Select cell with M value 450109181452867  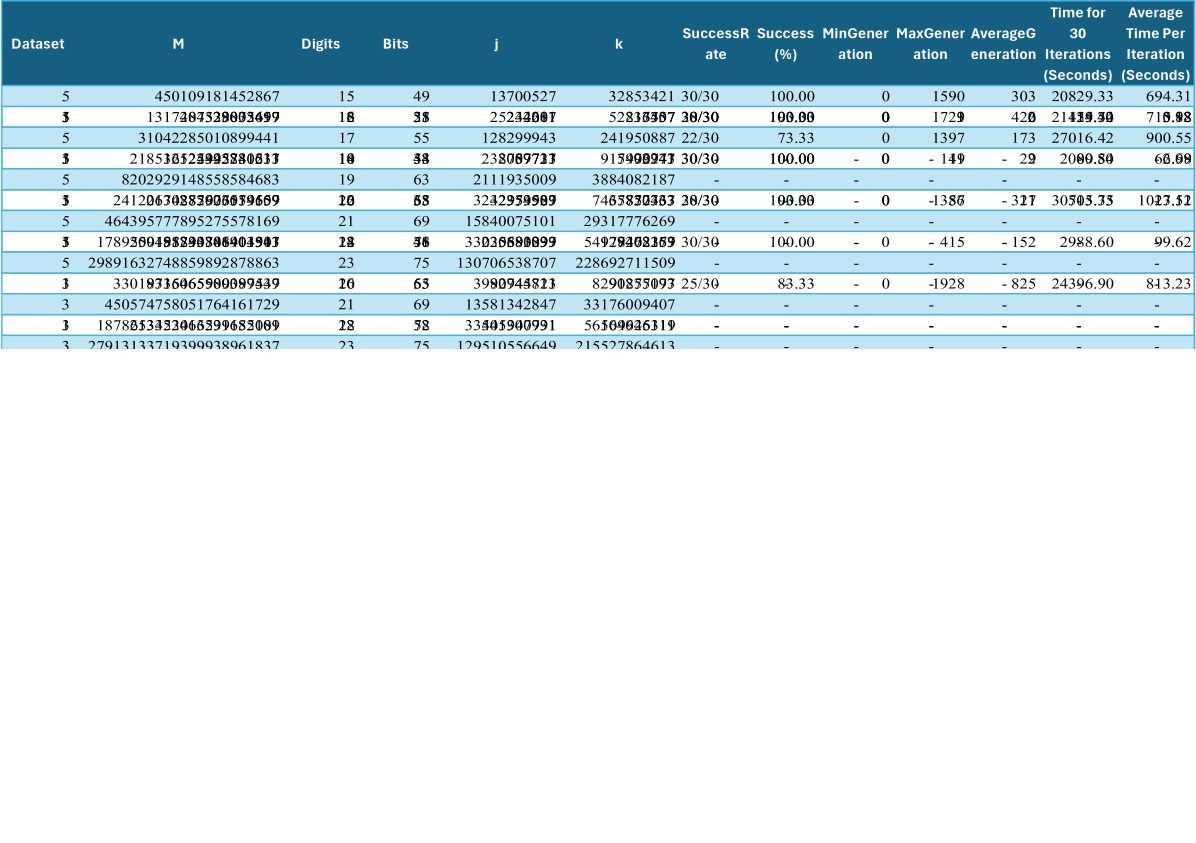(x=216, y=97)
